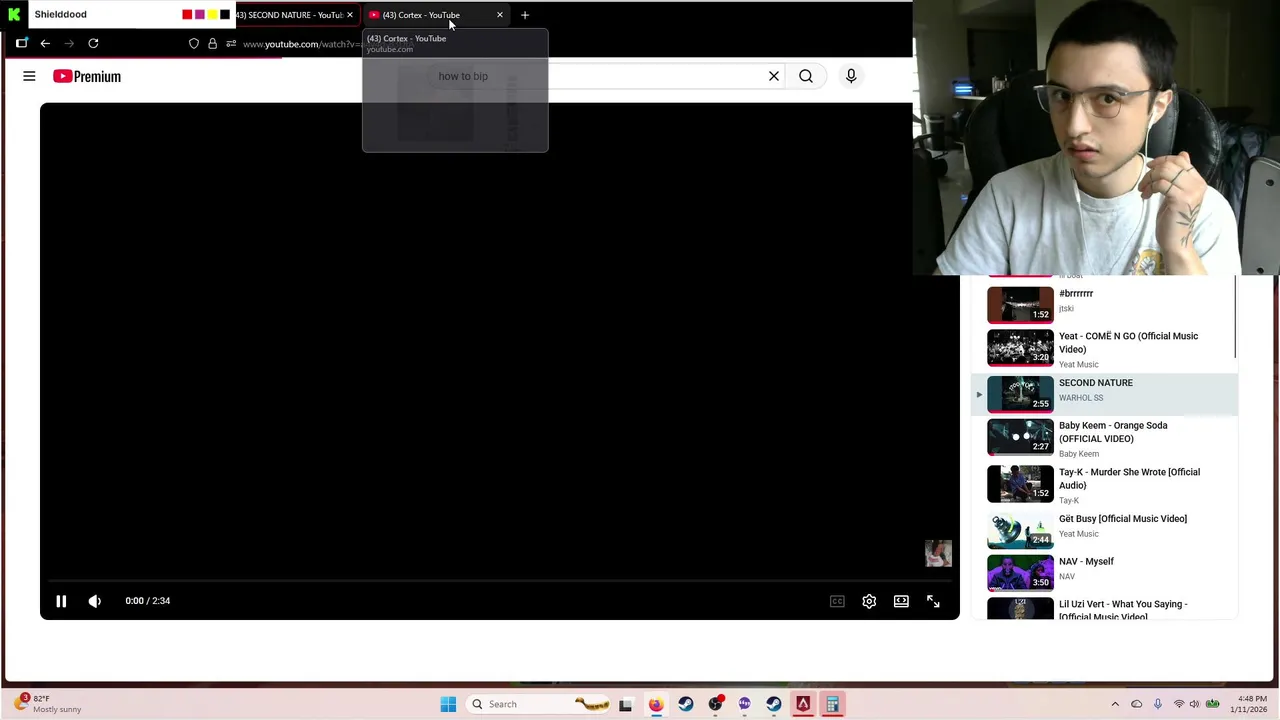Reload the YouTube page

tap(93, 43)
